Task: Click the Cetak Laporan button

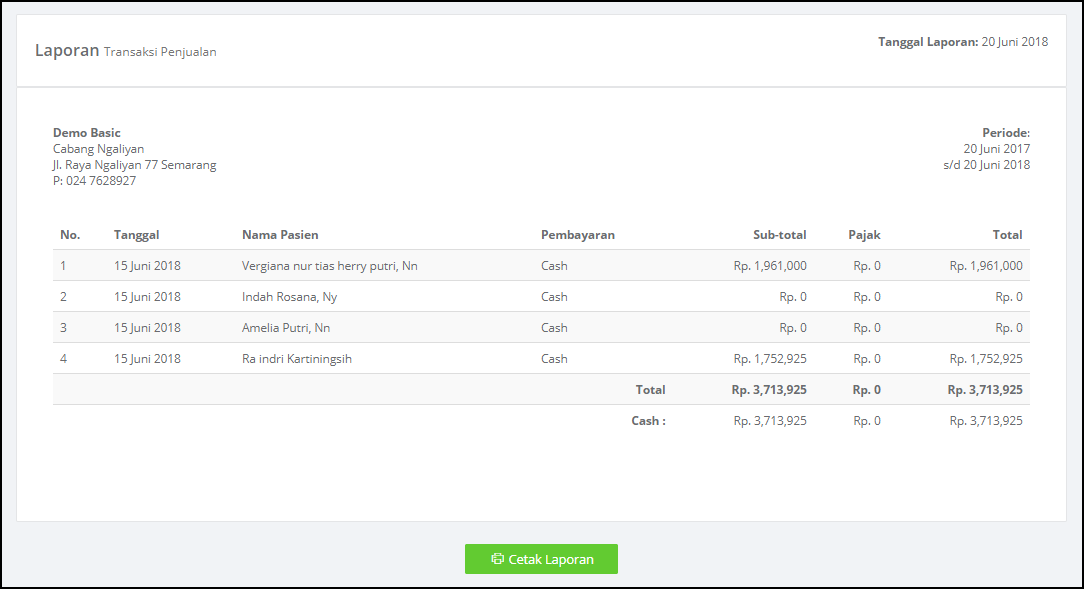Action: (541, 559)
